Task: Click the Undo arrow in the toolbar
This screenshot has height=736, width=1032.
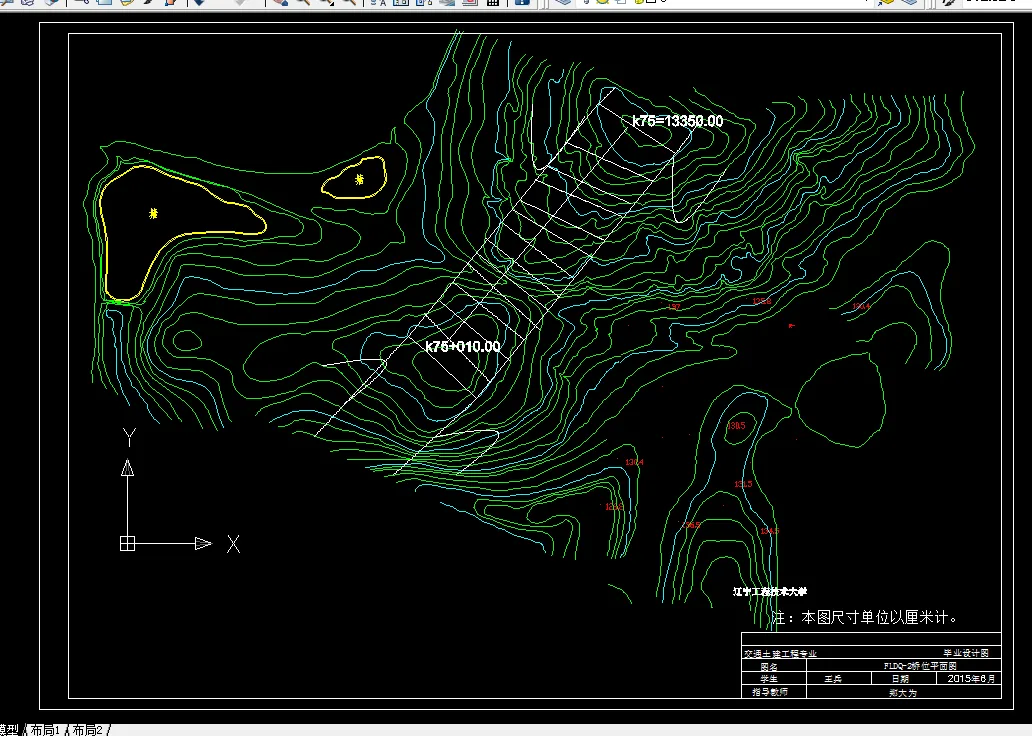Action: click(x=198, y=3)
